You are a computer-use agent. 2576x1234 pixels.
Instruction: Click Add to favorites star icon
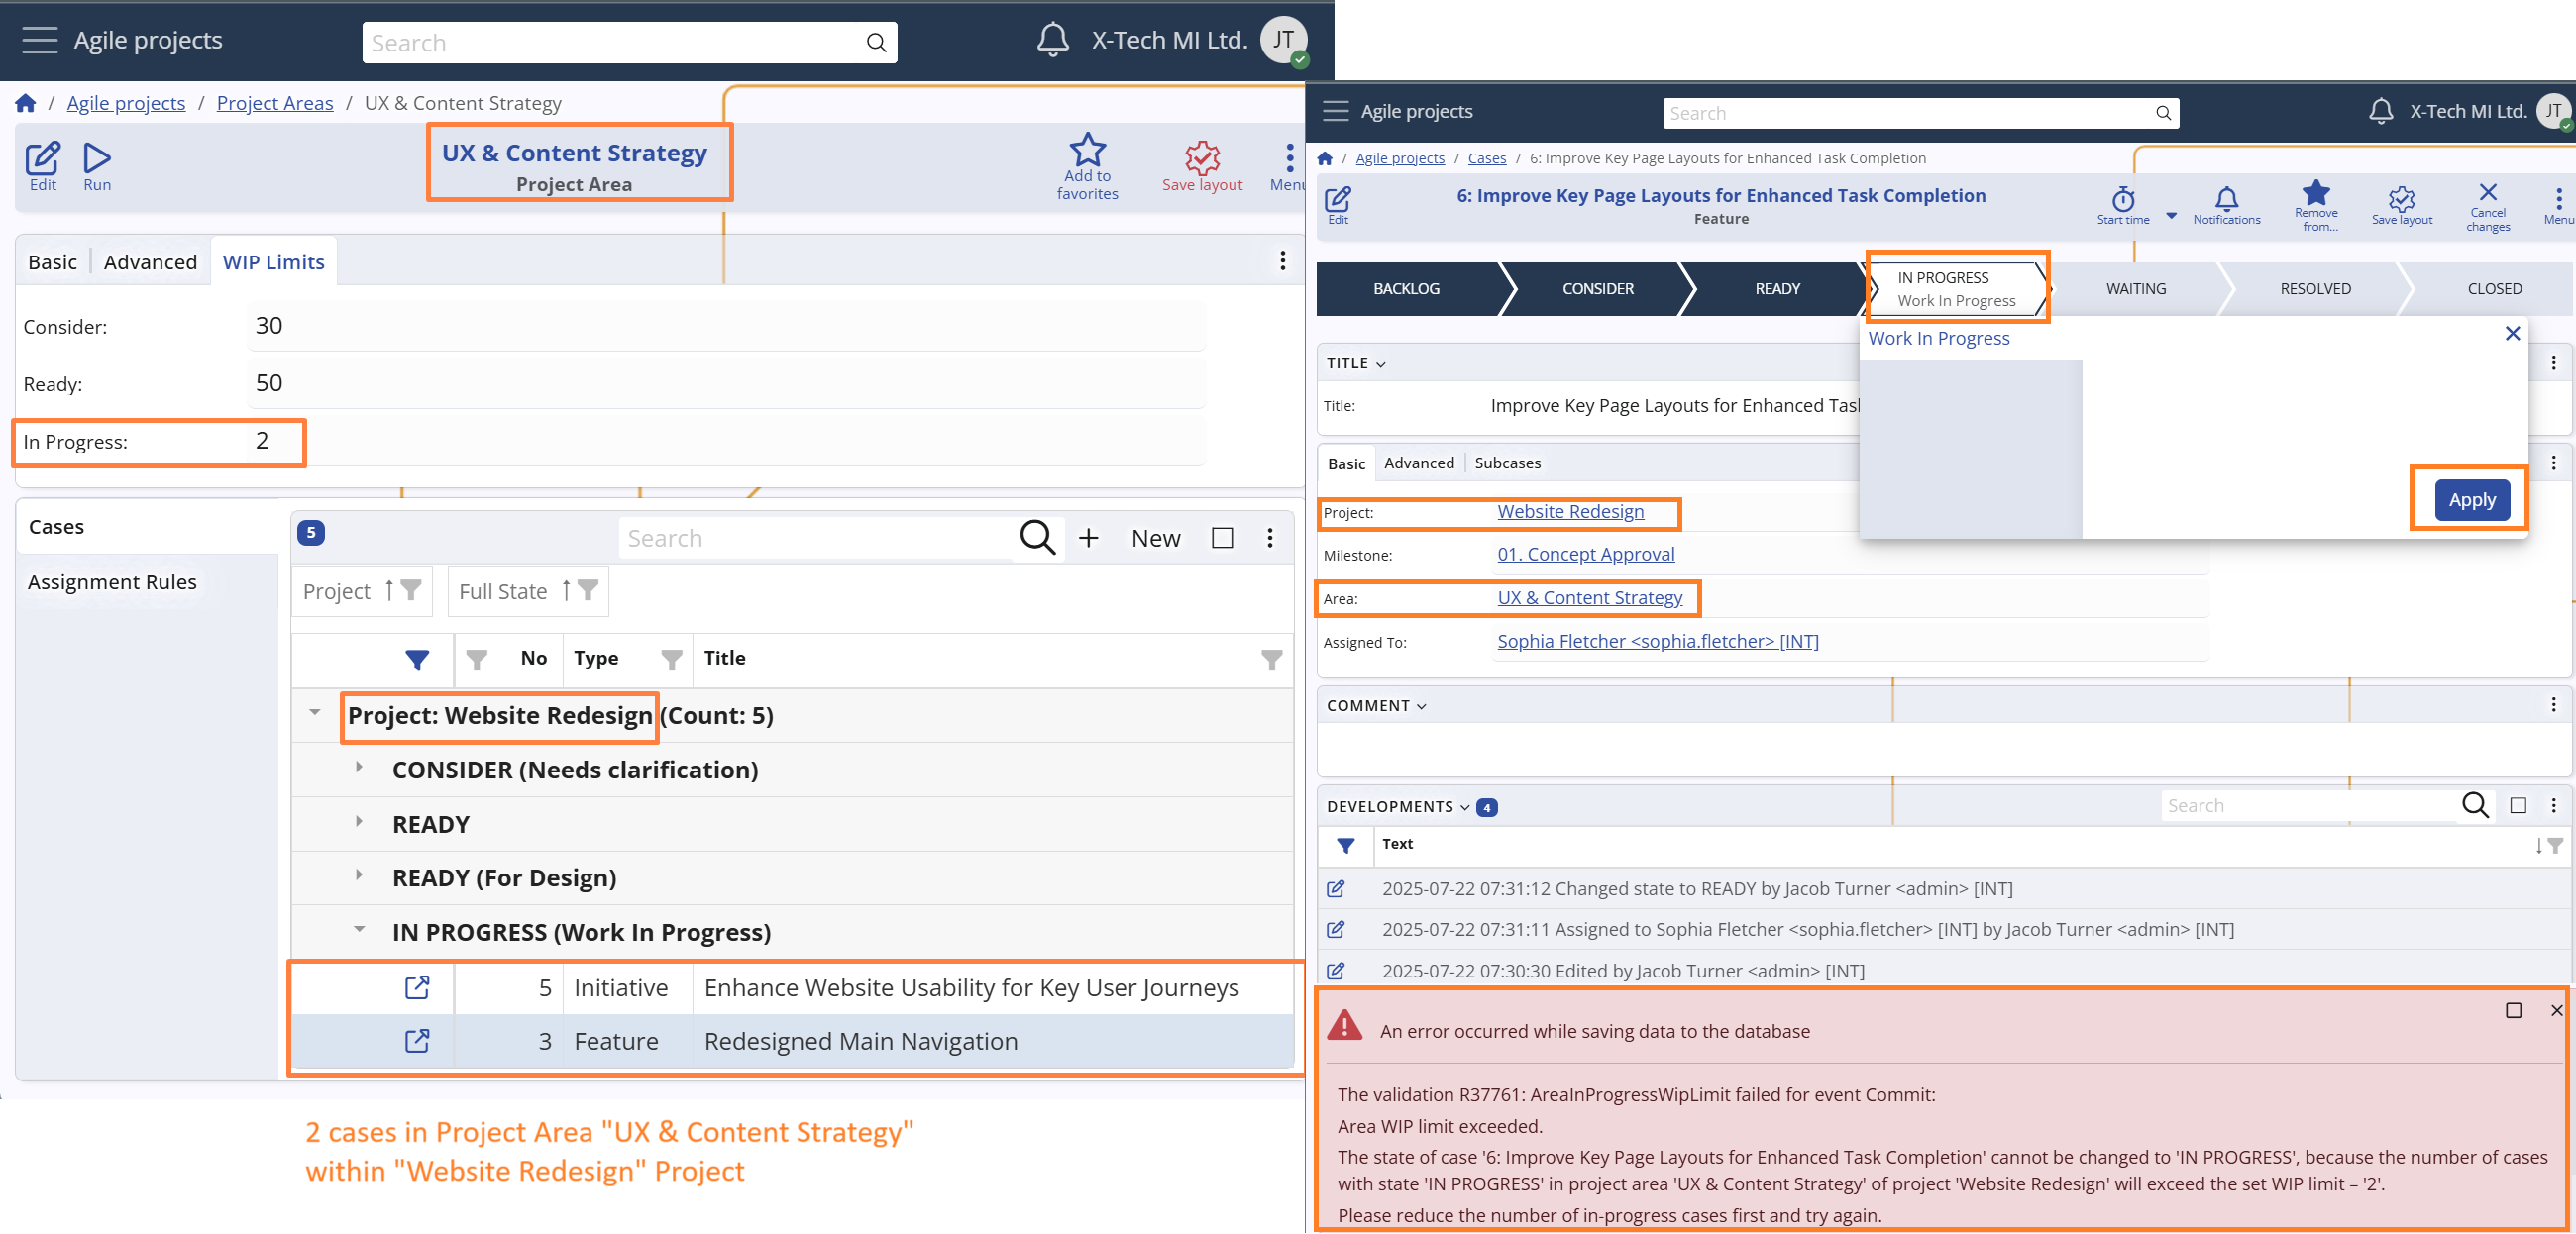click(x=1087, y=151)
